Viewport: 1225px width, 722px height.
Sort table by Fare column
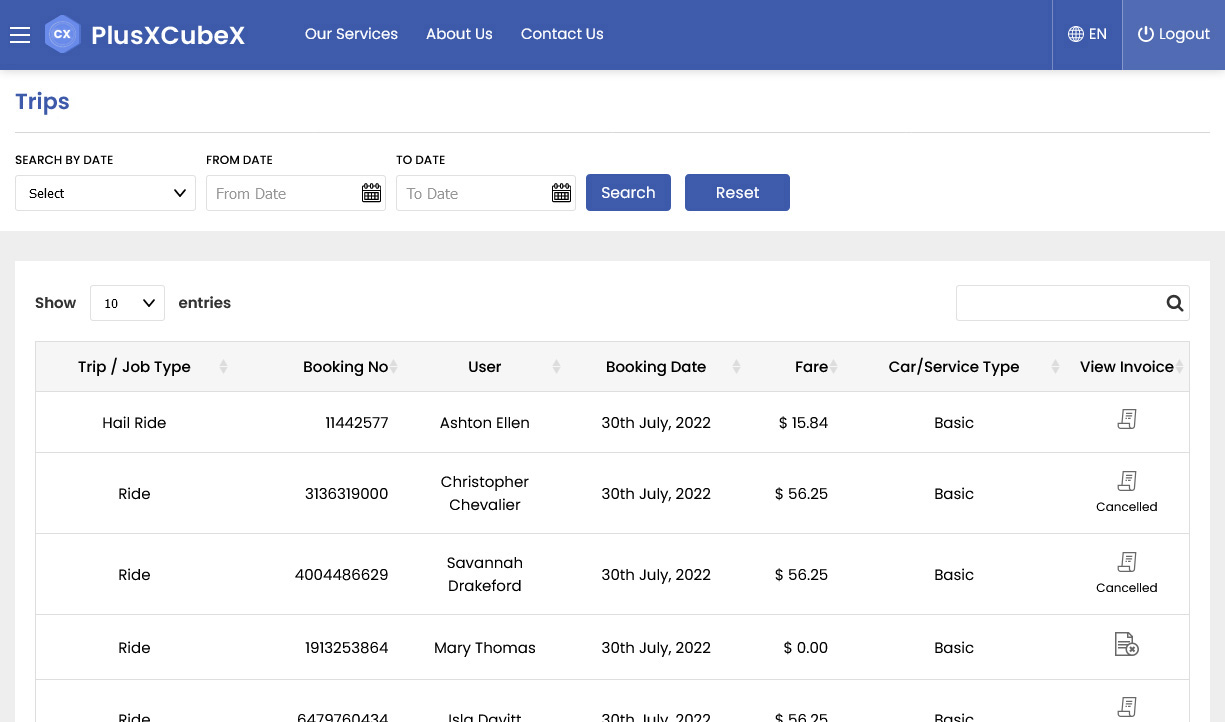(x=795, y=367)
